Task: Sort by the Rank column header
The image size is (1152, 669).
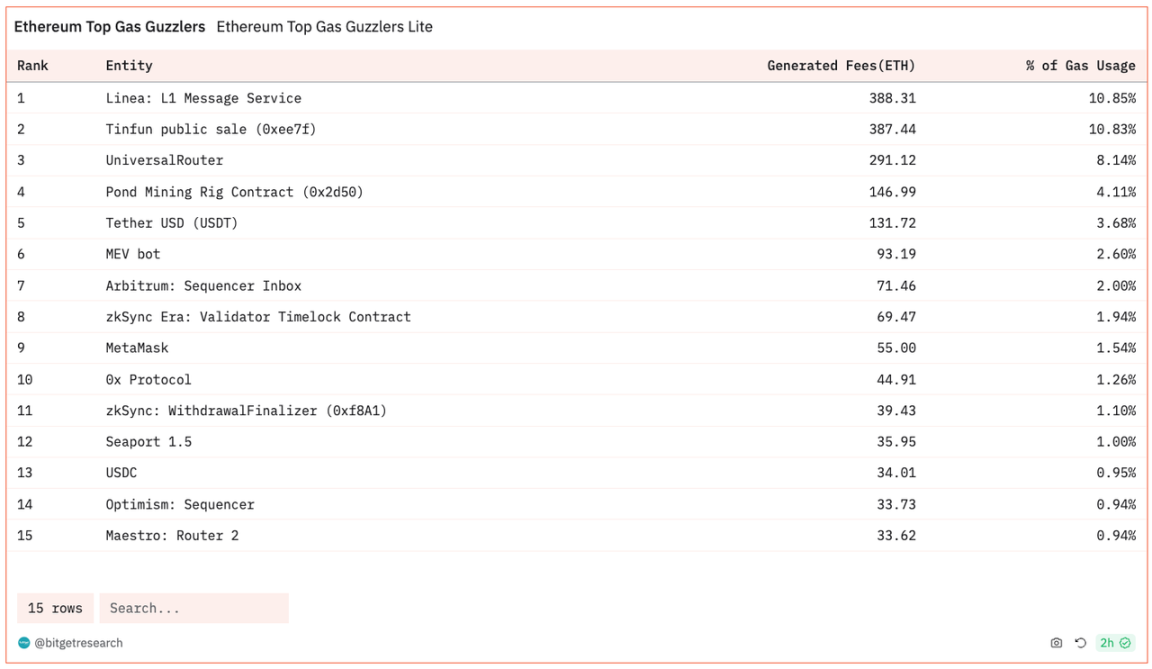Action: tap(33, 66)
